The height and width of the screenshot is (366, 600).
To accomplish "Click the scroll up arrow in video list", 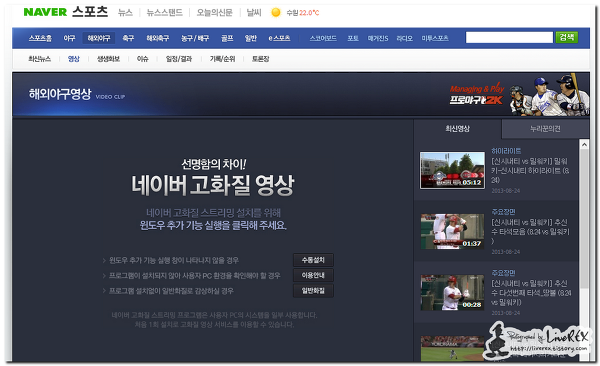I will coord(584,145).
